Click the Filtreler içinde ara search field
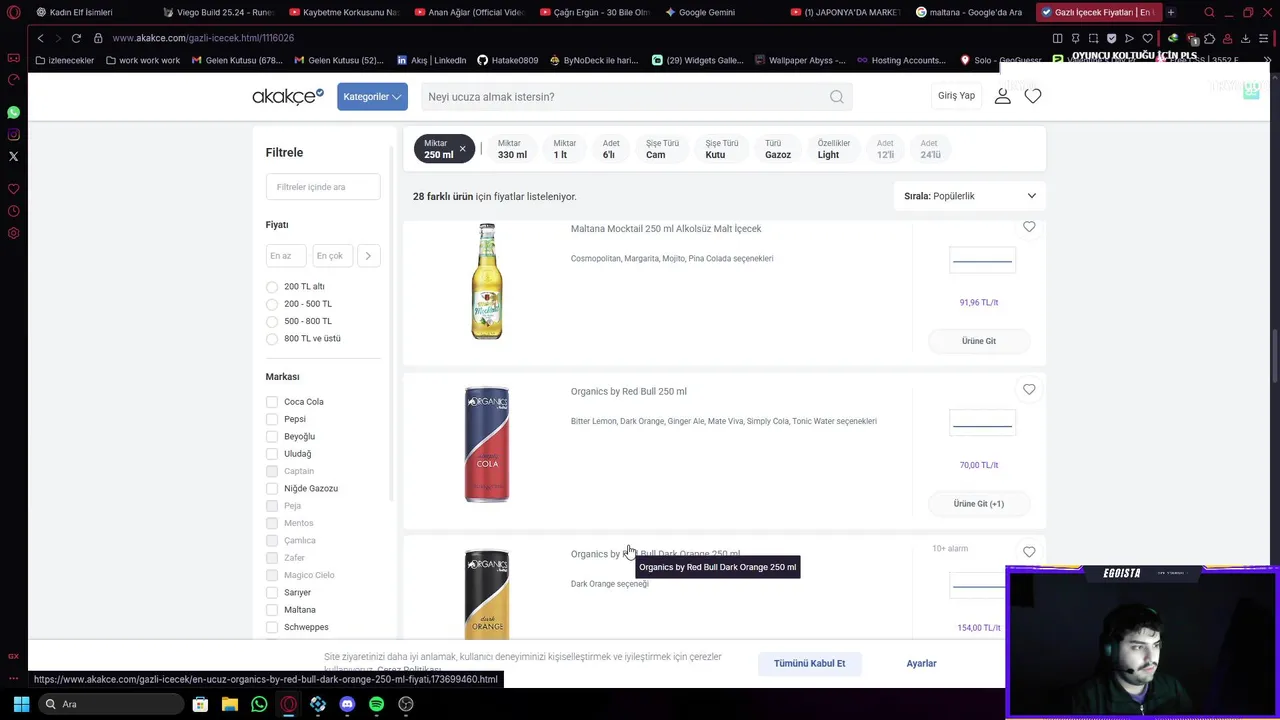Viewport: 1280px width, 720px height. [323, 187]
